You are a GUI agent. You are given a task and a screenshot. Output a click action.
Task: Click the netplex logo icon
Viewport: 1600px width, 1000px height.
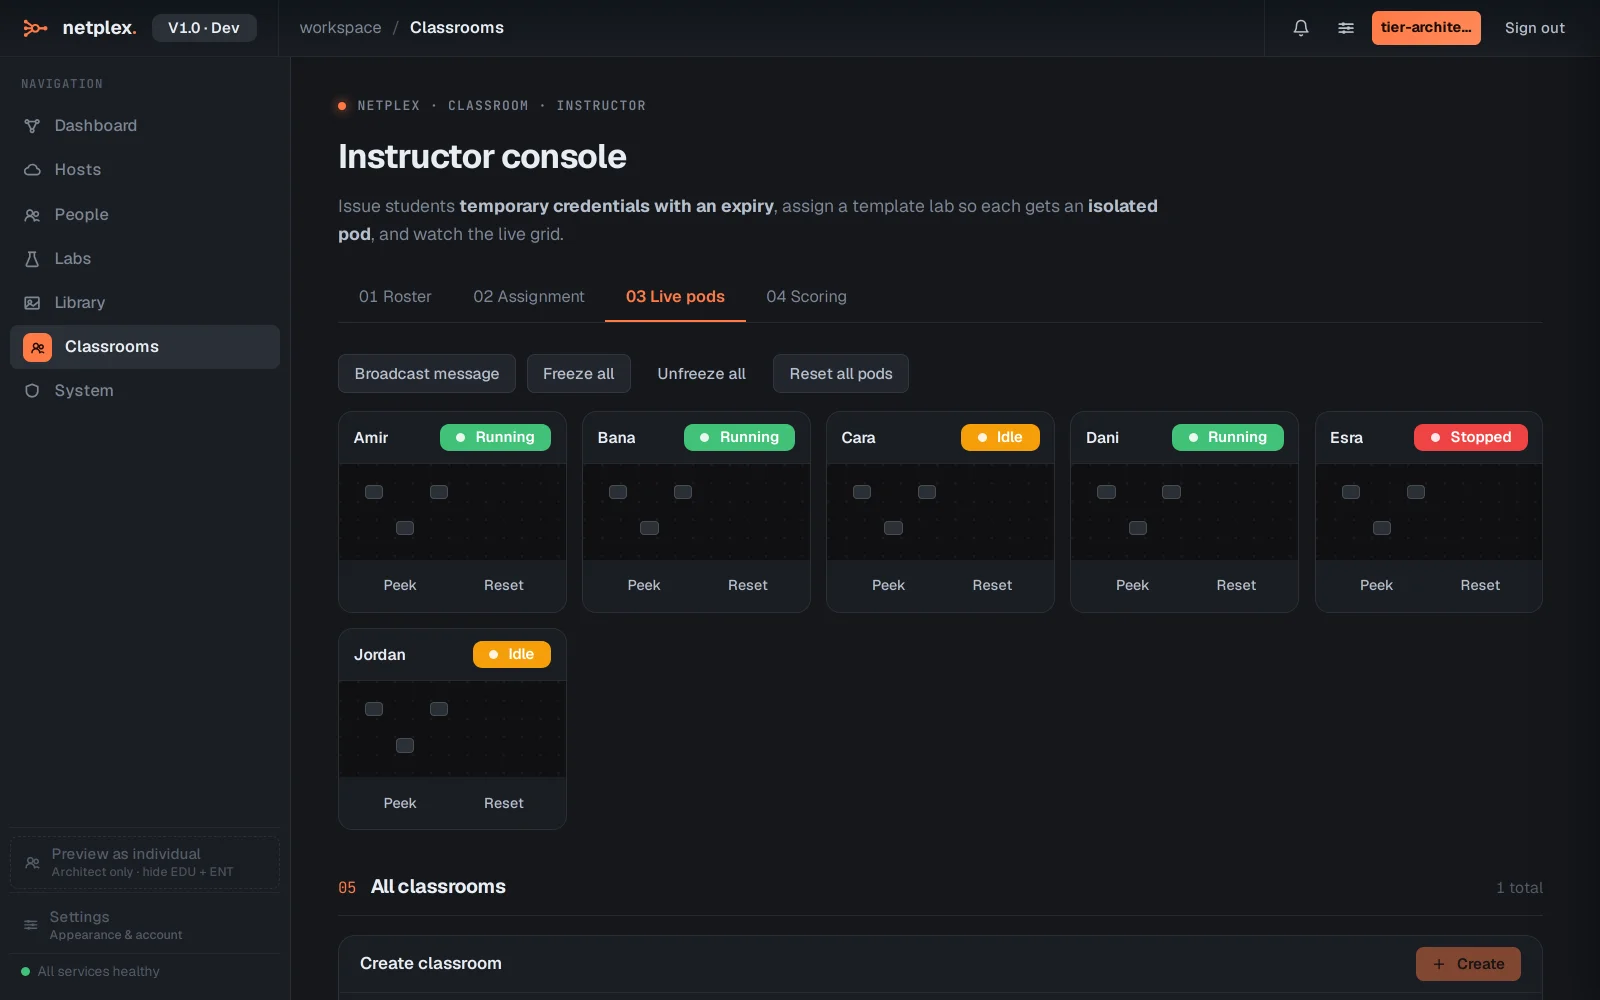coord(35,28)
